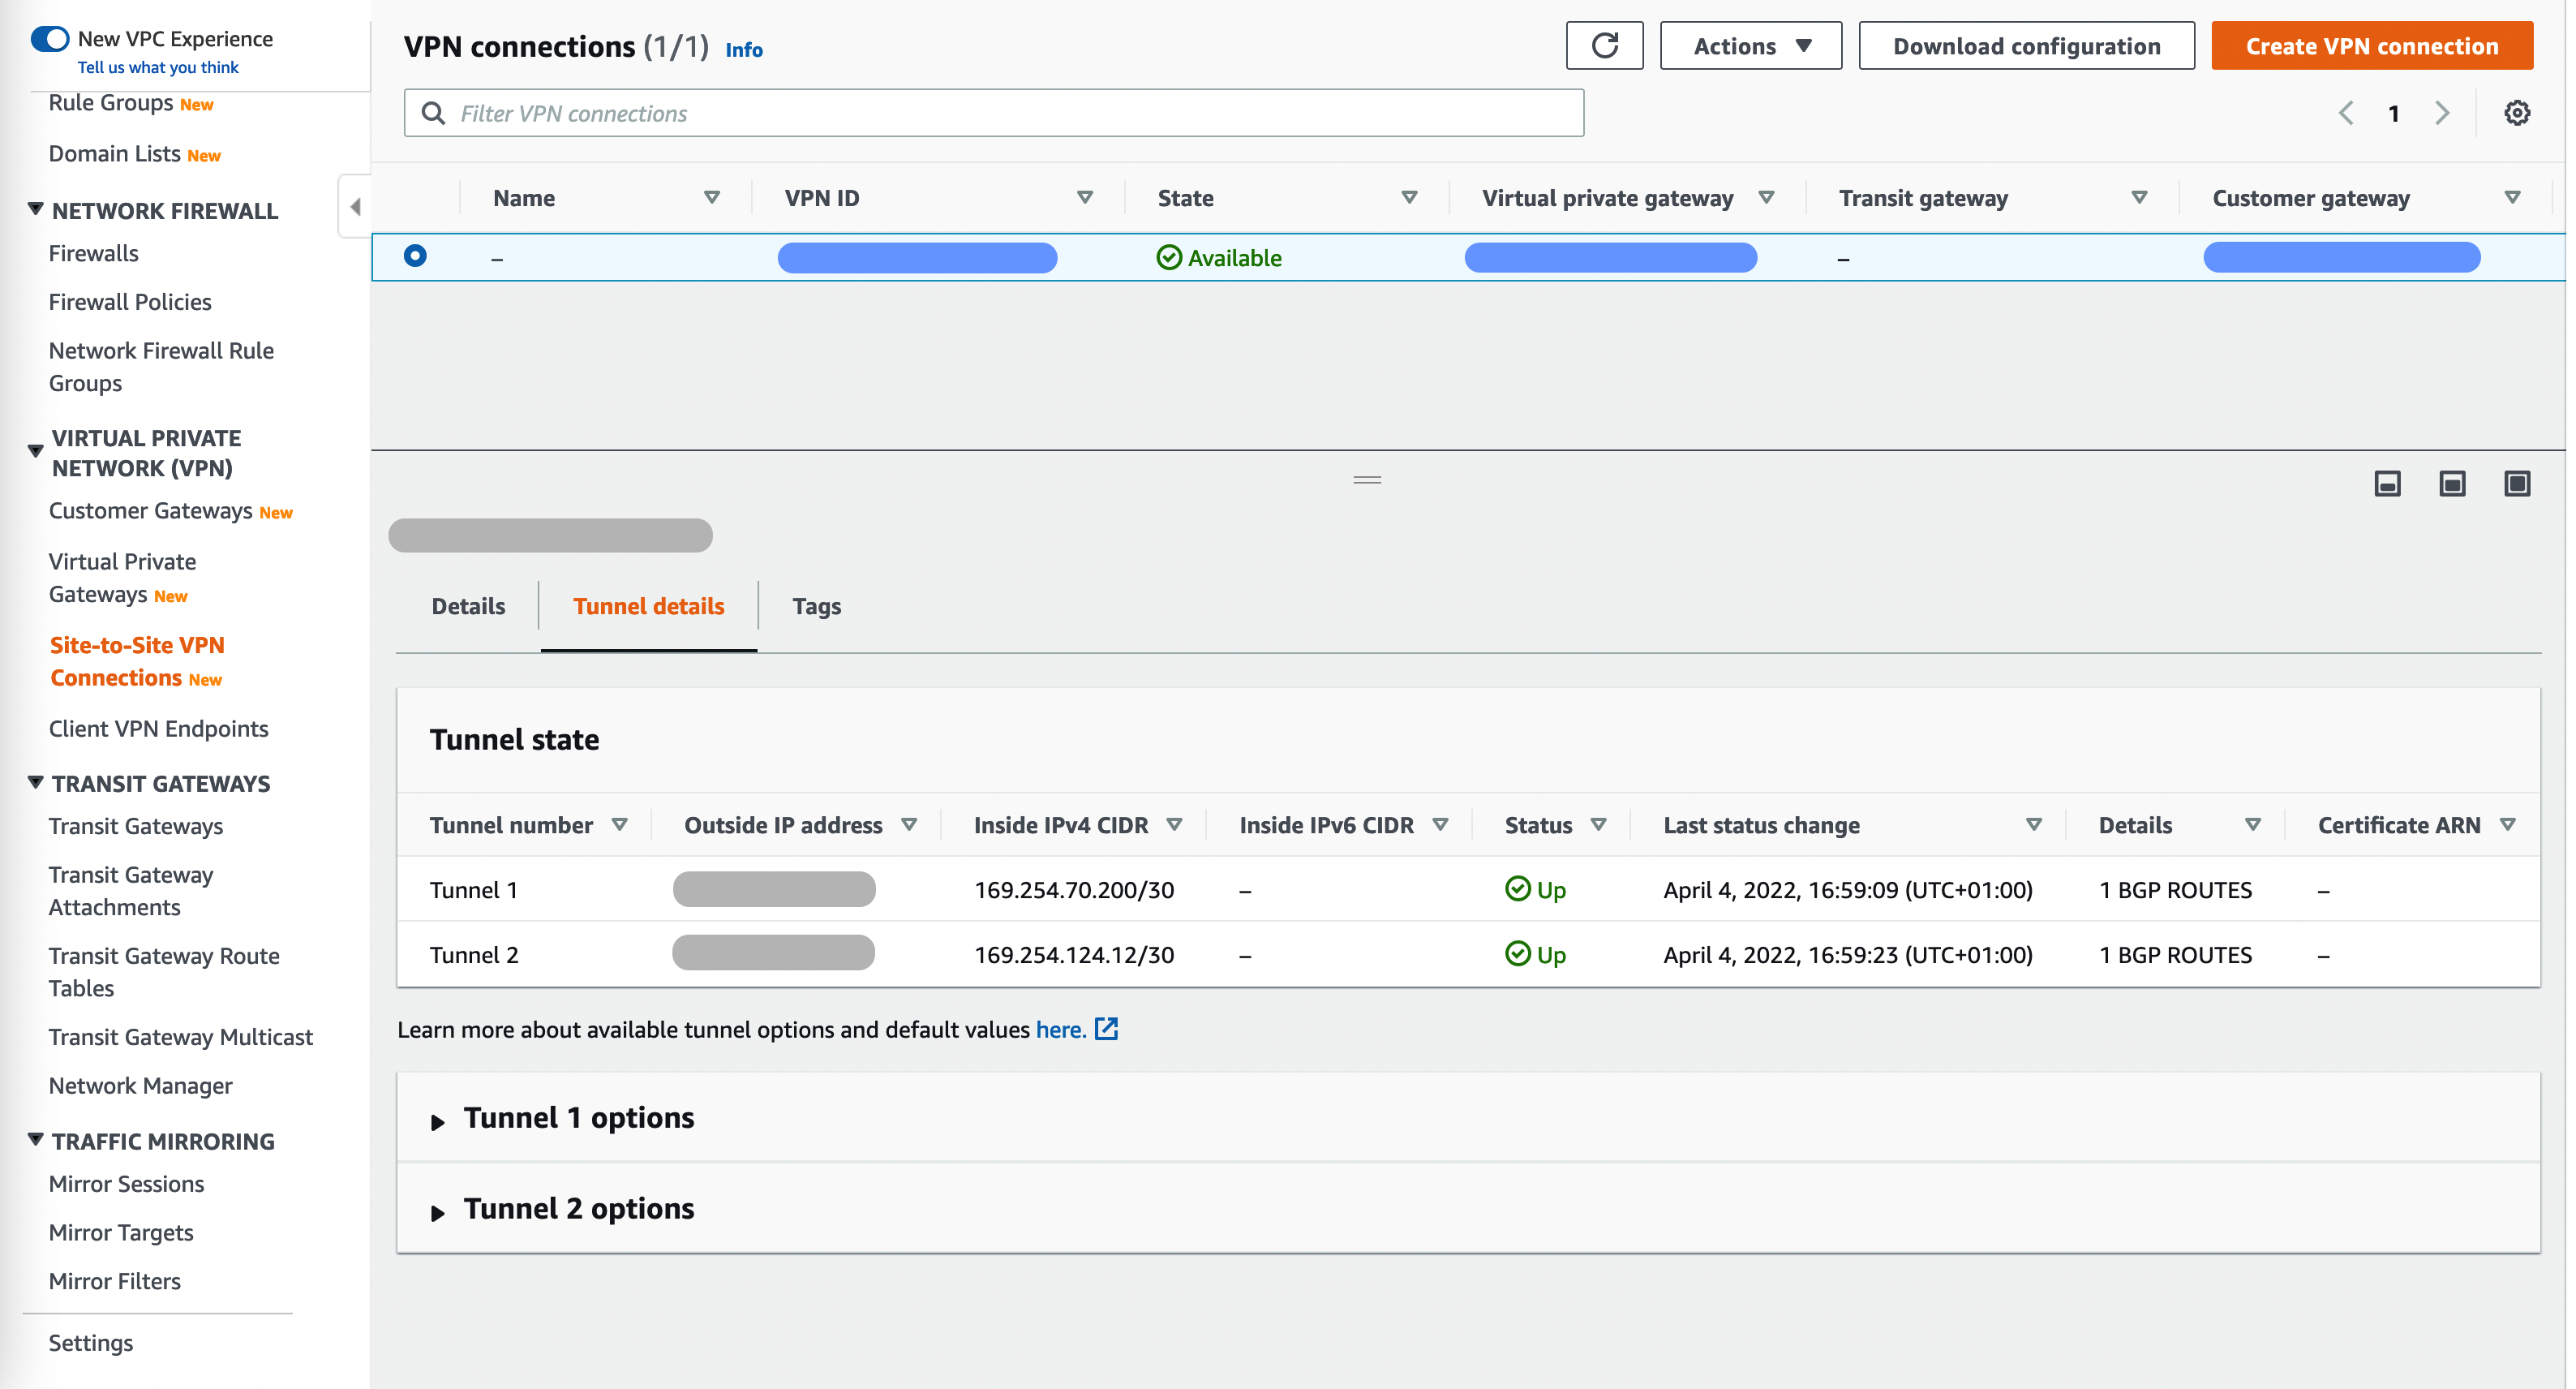Image resolution: width=2576 pixels, height=1389 pixels.
Task: Collapse the sidebar navigation arrow
Action: point(355,207)
